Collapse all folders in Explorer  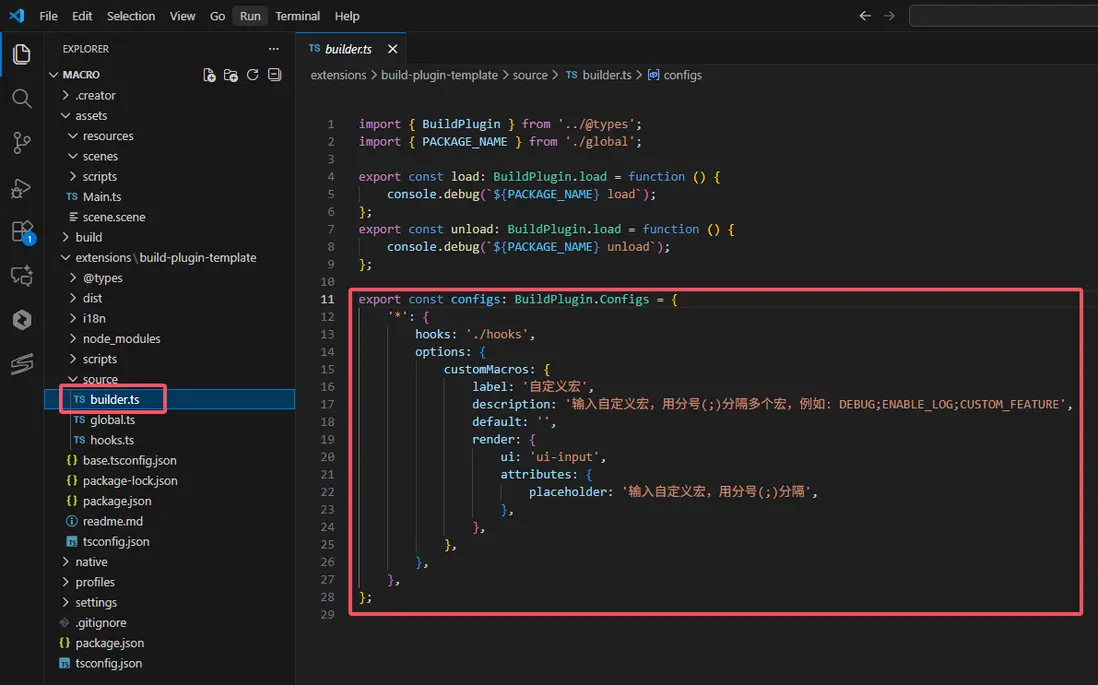275,75
